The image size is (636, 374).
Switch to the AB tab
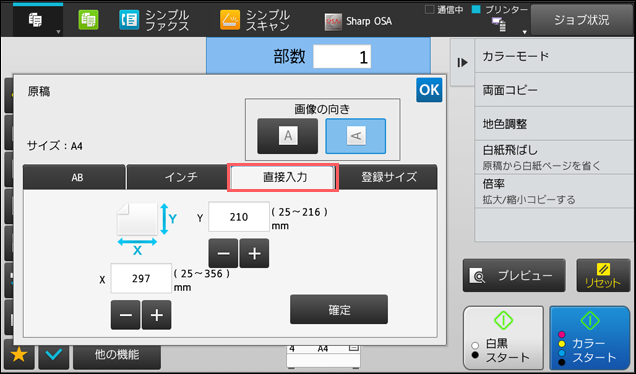click(74, 177)
